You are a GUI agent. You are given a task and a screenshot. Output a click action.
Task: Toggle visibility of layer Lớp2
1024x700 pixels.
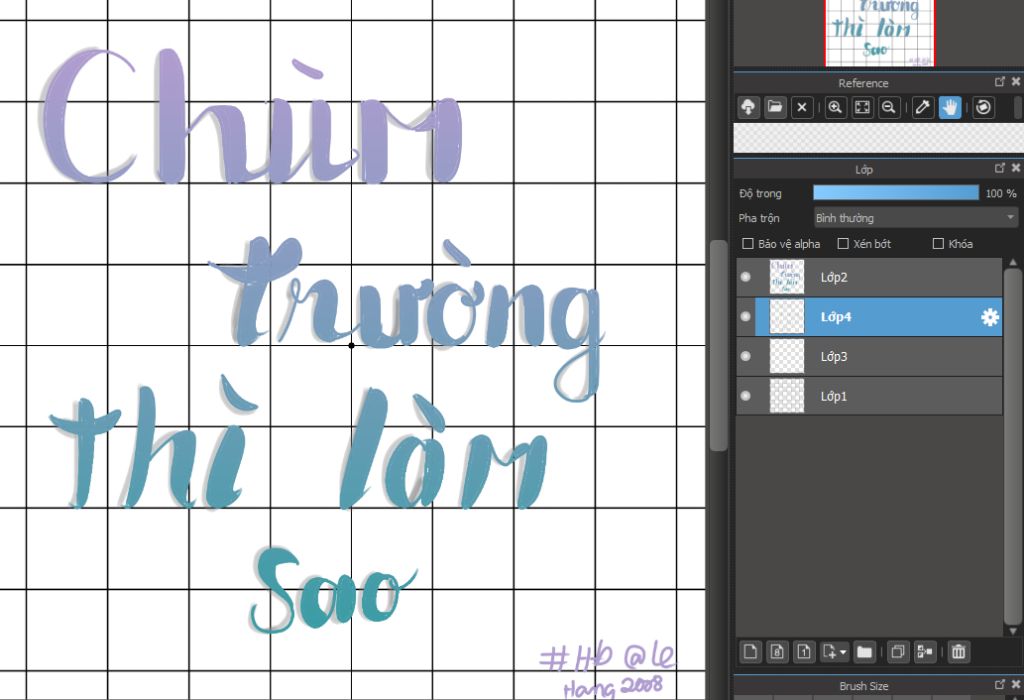746,277
